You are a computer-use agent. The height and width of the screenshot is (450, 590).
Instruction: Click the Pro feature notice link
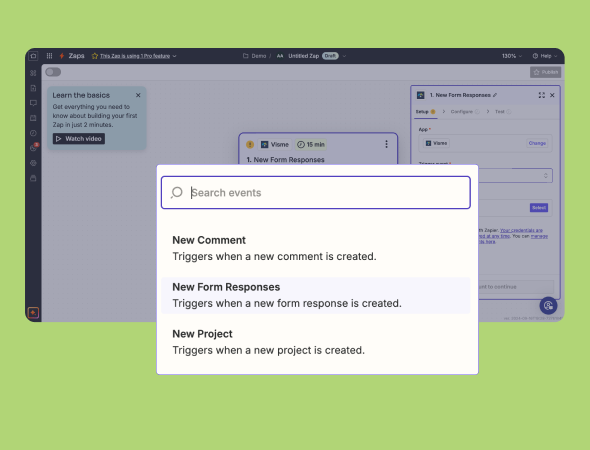coord(135,56)
